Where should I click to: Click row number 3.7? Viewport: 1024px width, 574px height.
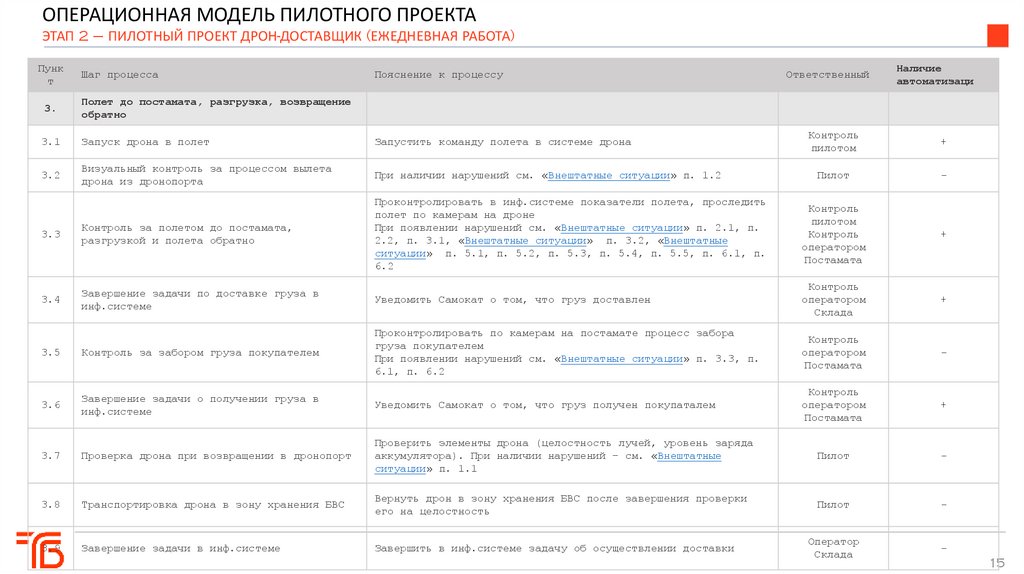50,456
